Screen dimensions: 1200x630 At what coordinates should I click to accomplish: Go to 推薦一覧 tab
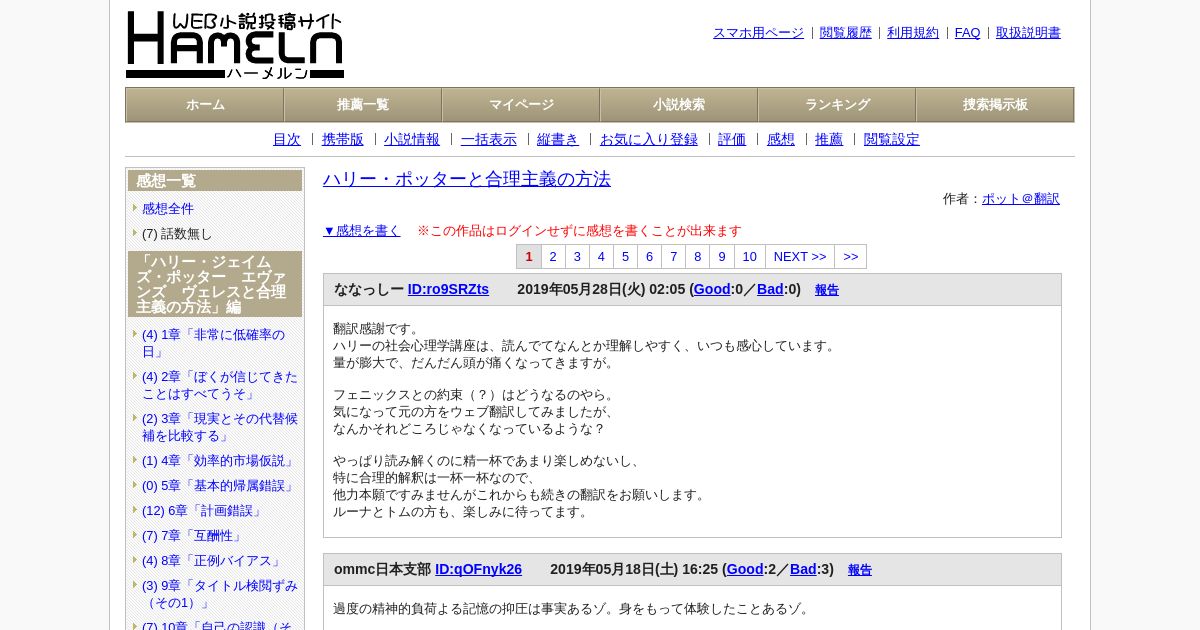point(363,105)
